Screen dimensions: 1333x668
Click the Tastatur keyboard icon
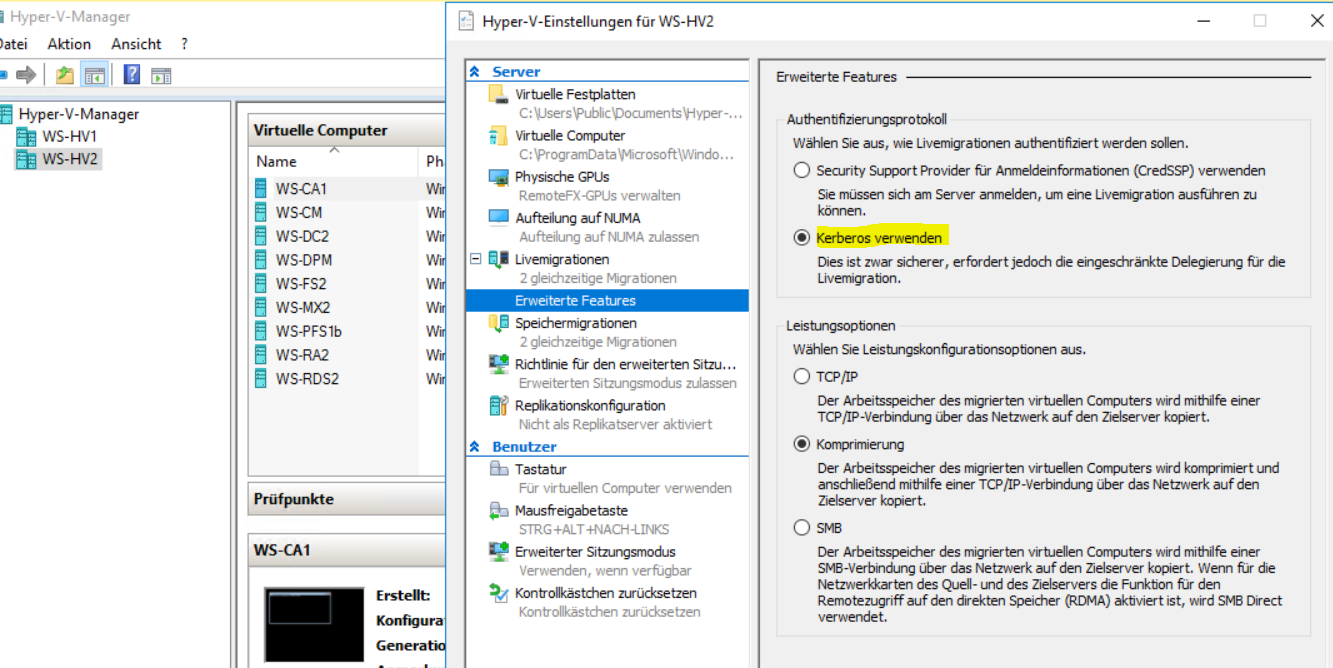coord(499,469)
